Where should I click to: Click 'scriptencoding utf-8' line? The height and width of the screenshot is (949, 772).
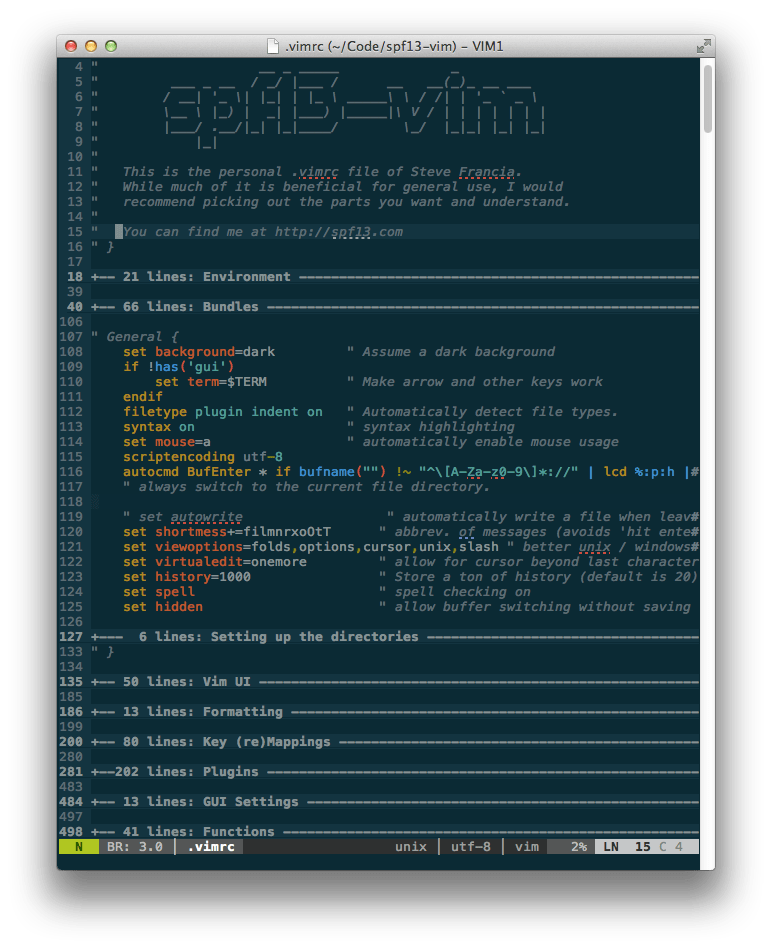pos(203,457)
